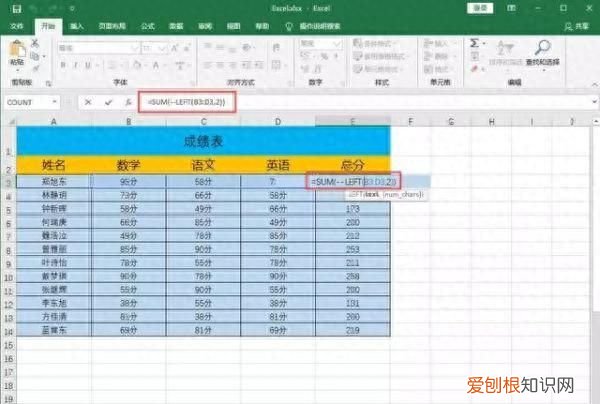This screenshot has width=600, height=404.
Task: Expand the formula bar chevron
Action: coord(594,102)
